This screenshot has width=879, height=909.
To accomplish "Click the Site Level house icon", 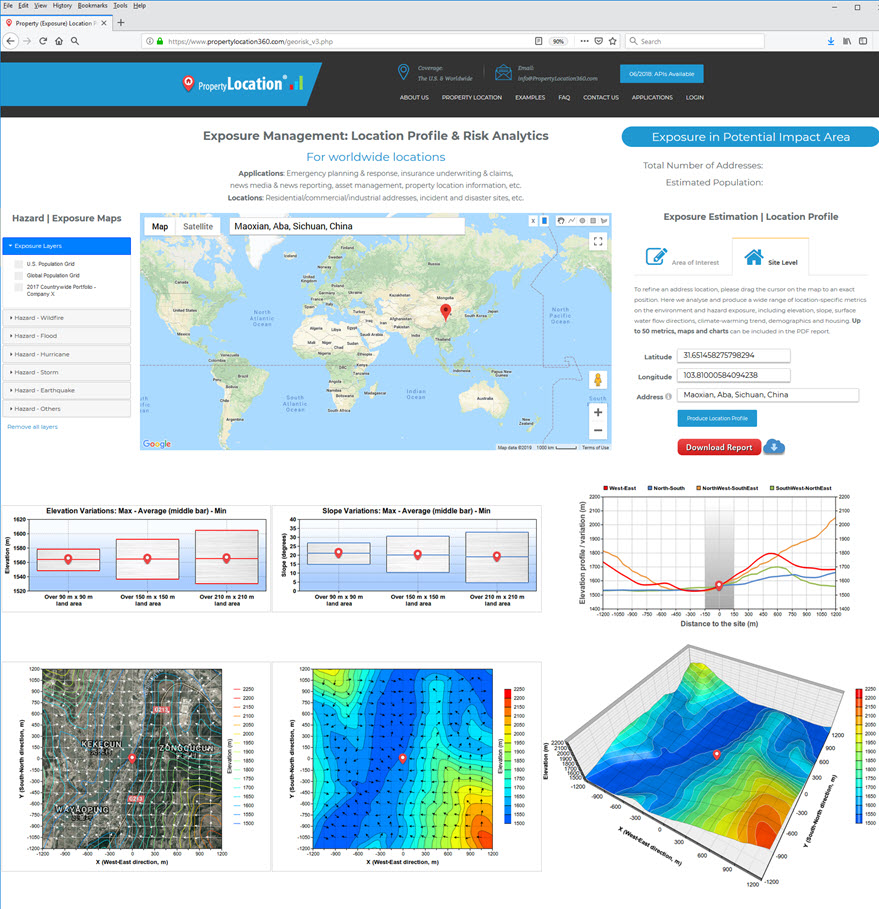I will pyautogui.click(x=753, y=256).
